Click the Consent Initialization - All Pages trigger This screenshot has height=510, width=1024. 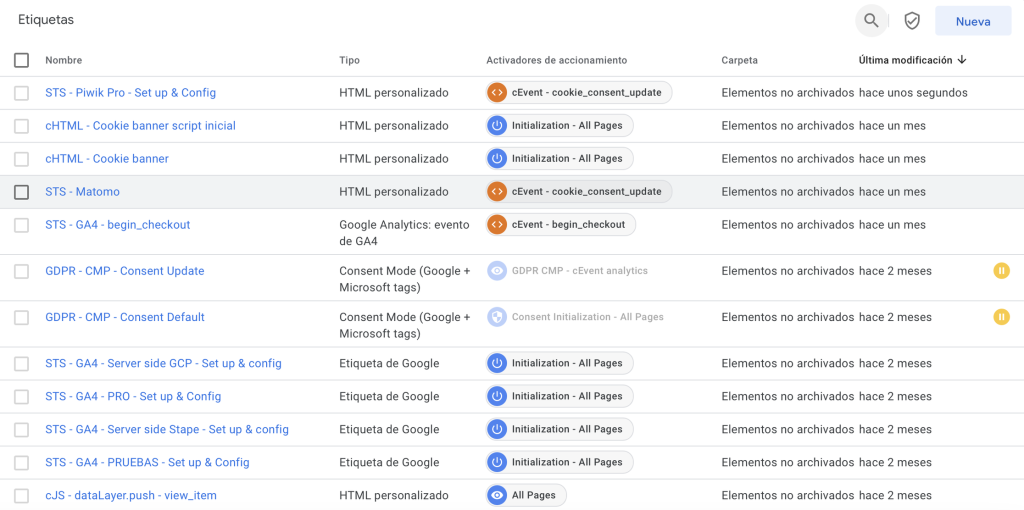tap(575, 317)
